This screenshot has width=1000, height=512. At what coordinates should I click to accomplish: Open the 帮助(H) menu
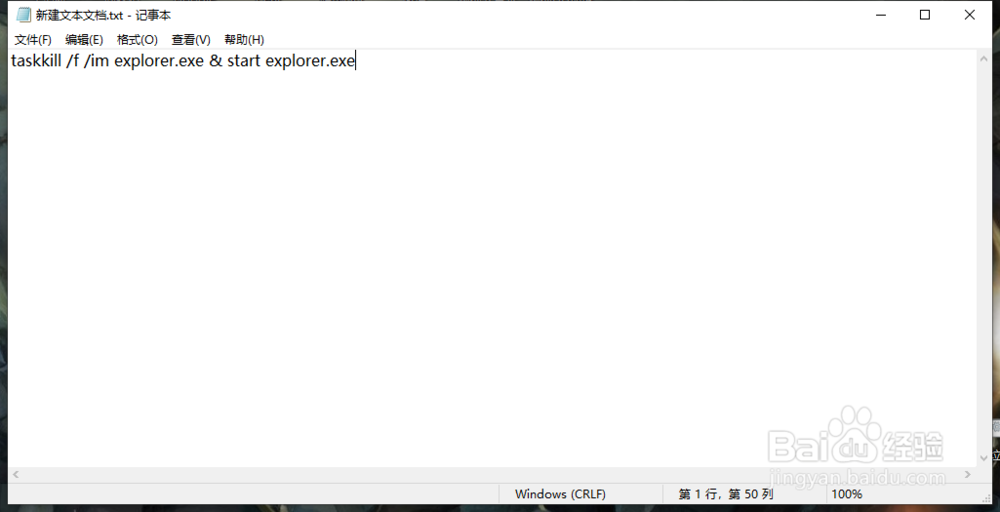[244, 40]
